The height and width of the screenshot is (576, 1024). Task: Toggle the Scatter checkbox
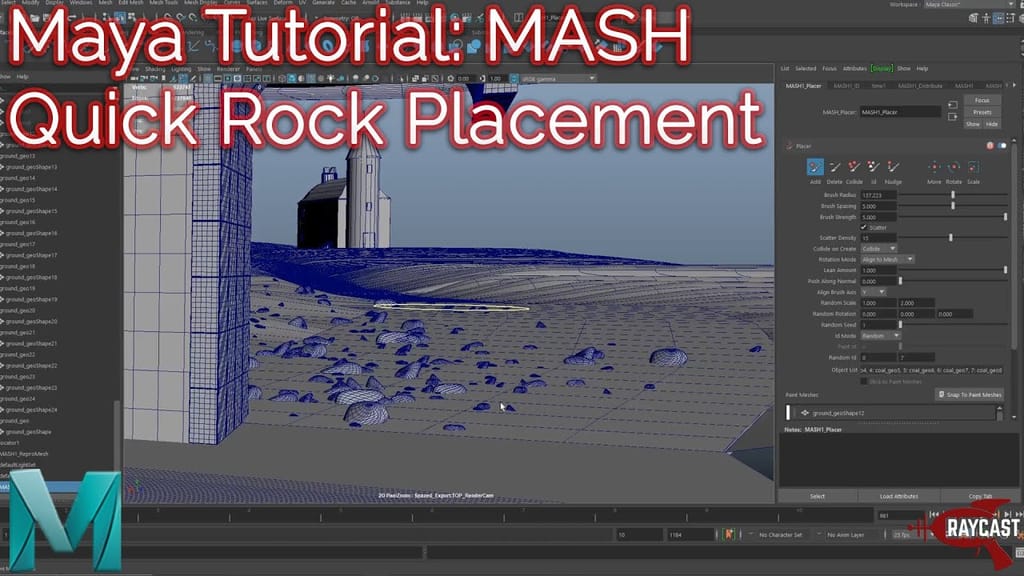coord(863,227)
